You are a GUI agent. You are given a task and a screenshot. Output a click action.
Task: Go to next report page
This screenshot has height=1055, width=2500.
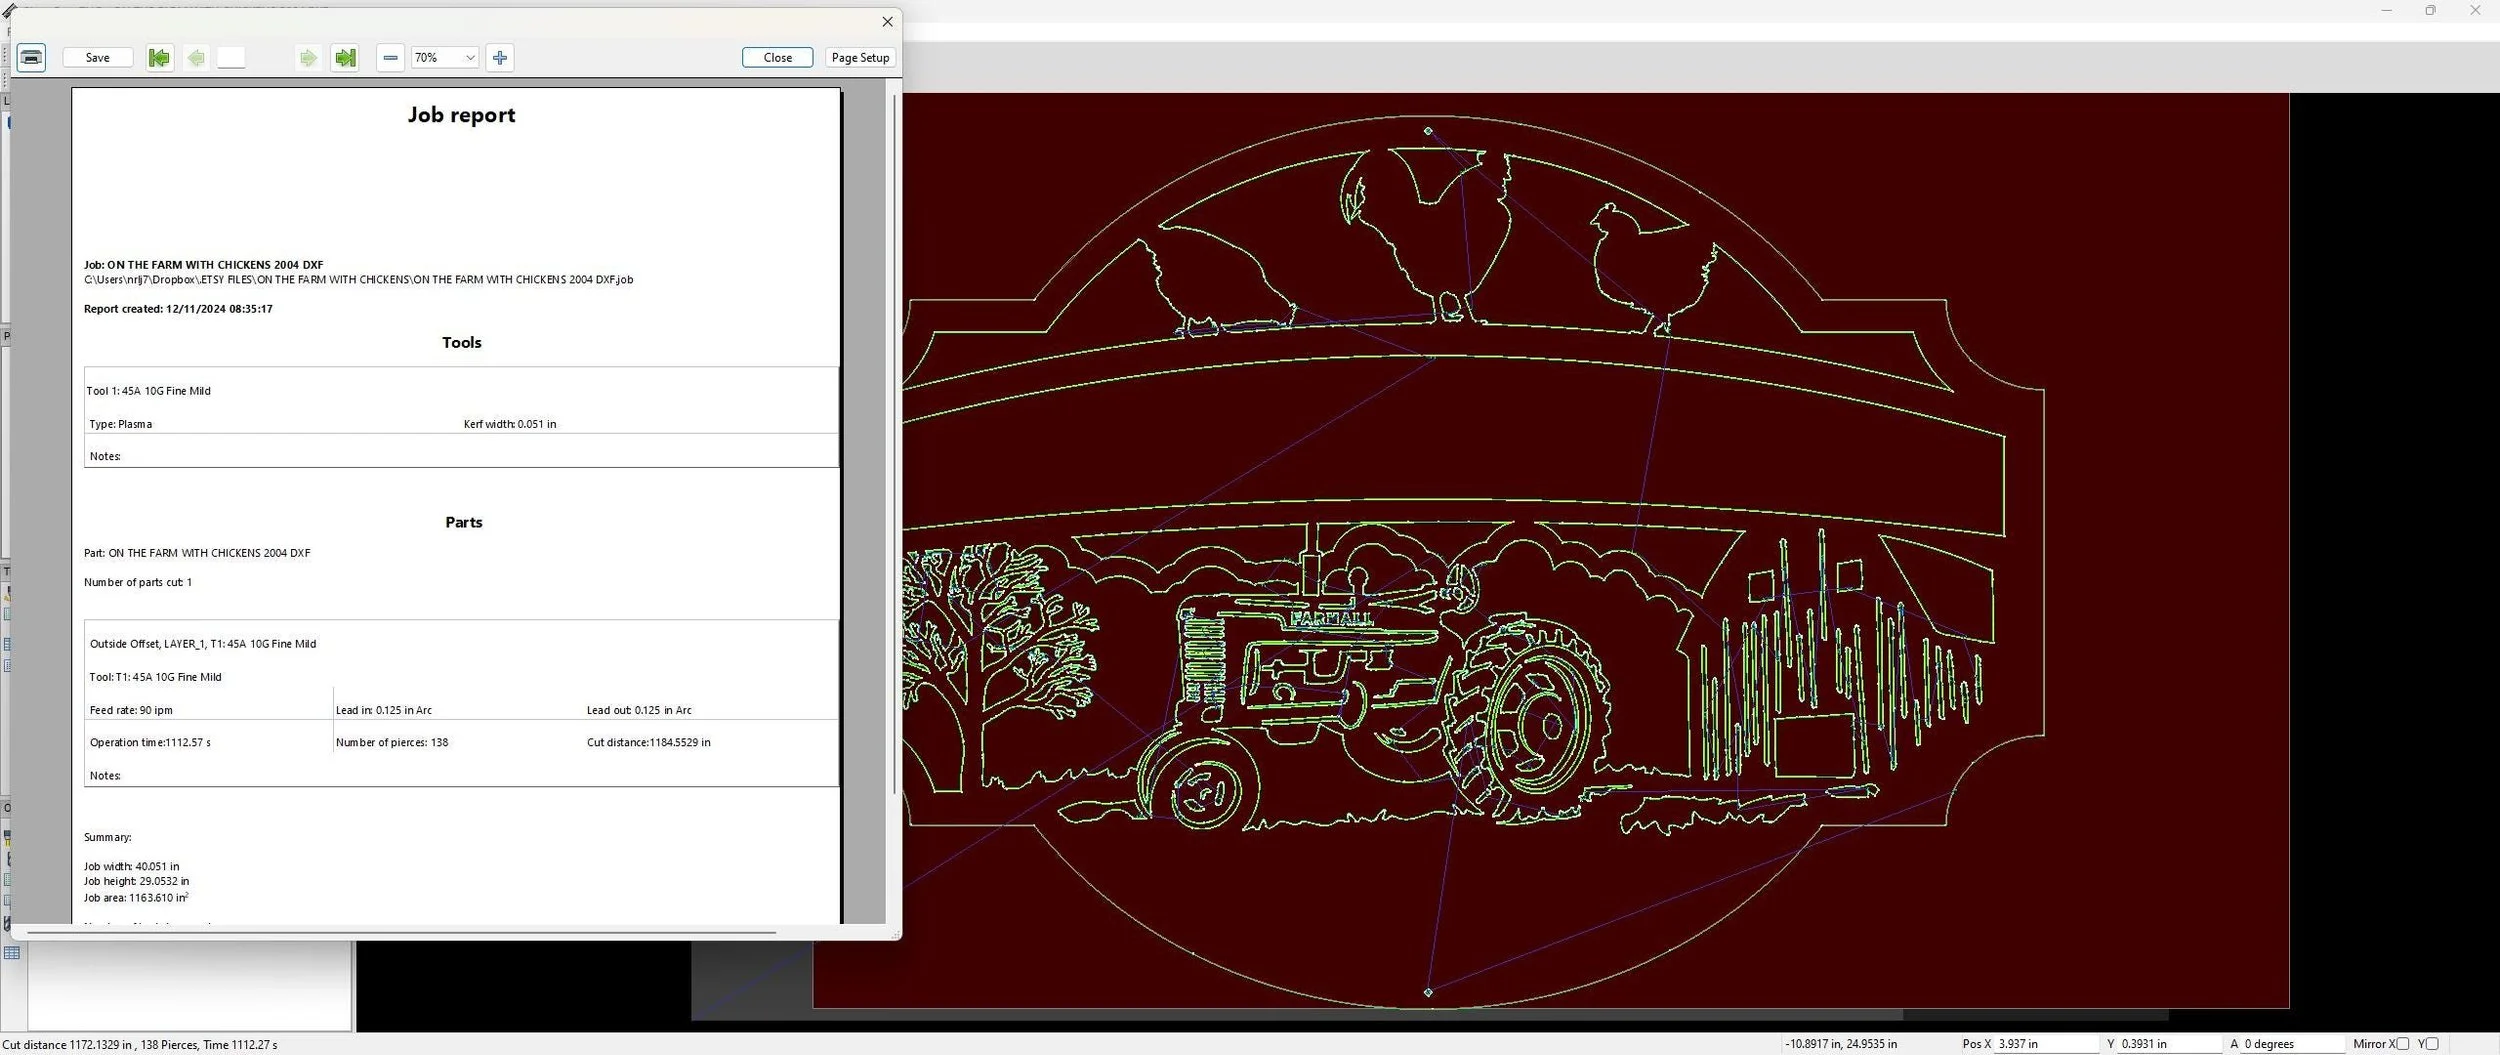308,58
